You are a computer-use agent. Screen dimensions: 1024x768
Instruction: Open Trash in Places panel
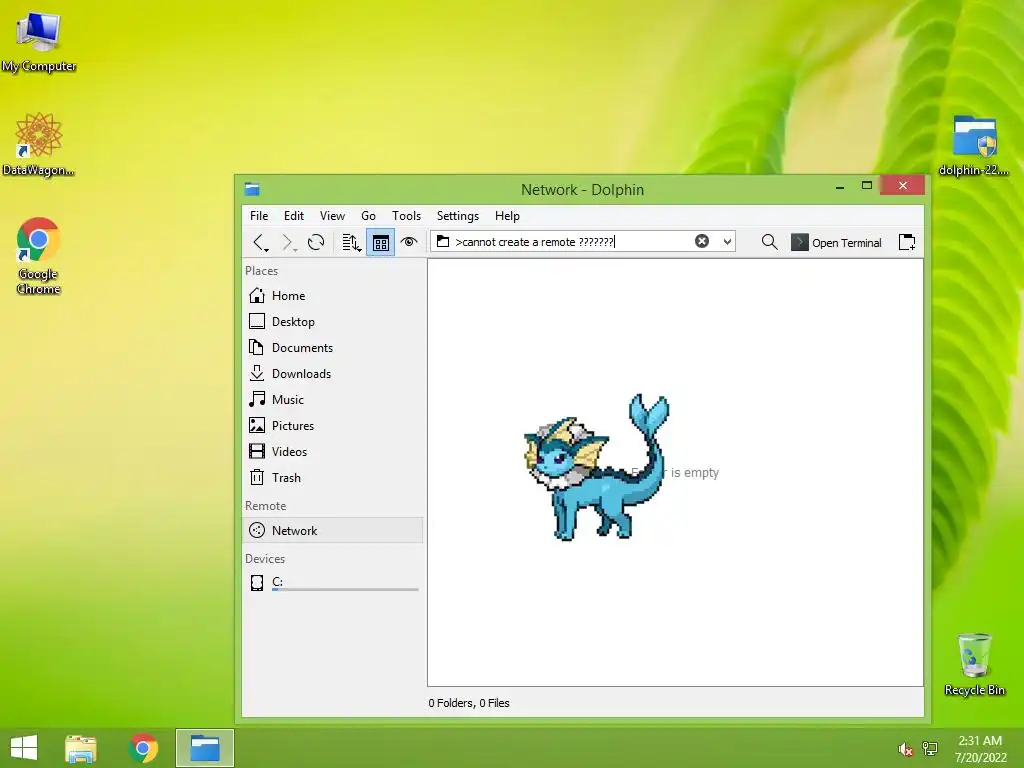coord(333,478)
